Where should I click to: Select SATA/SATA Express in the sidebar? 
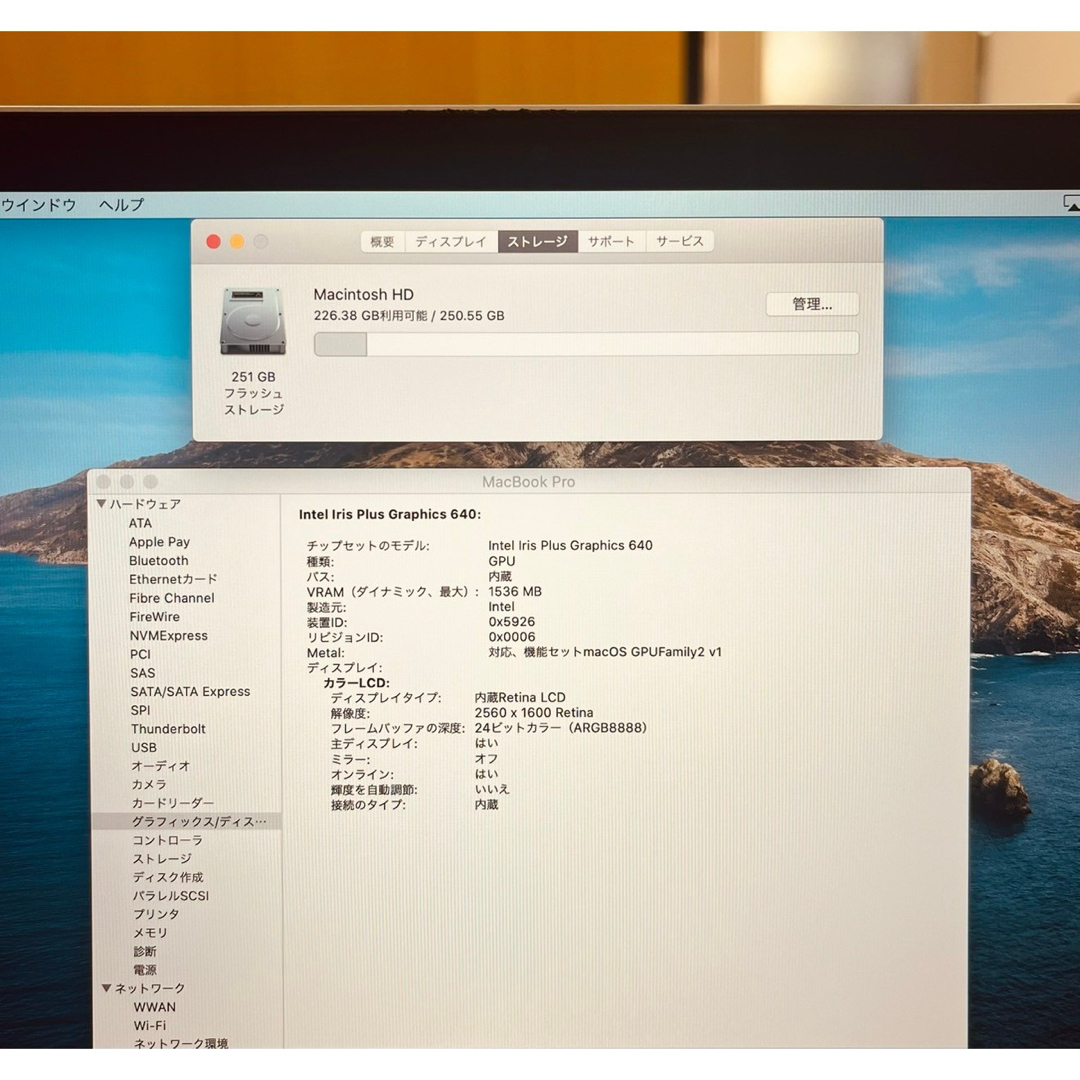click(190, 692)
